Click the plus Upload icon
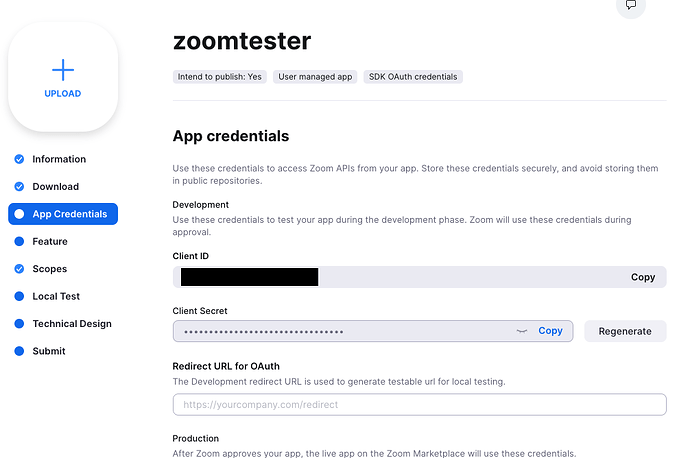The width and height of the screenshot is (690, 458). click(63, 70)
